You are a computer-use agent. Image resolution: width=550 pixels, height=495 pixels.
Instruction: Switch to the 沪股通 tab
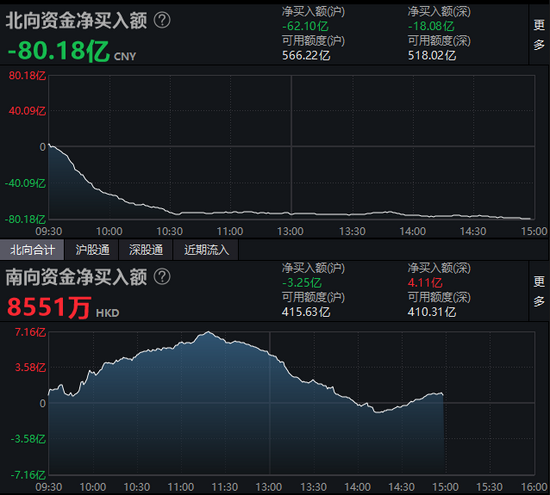(92, 250)
